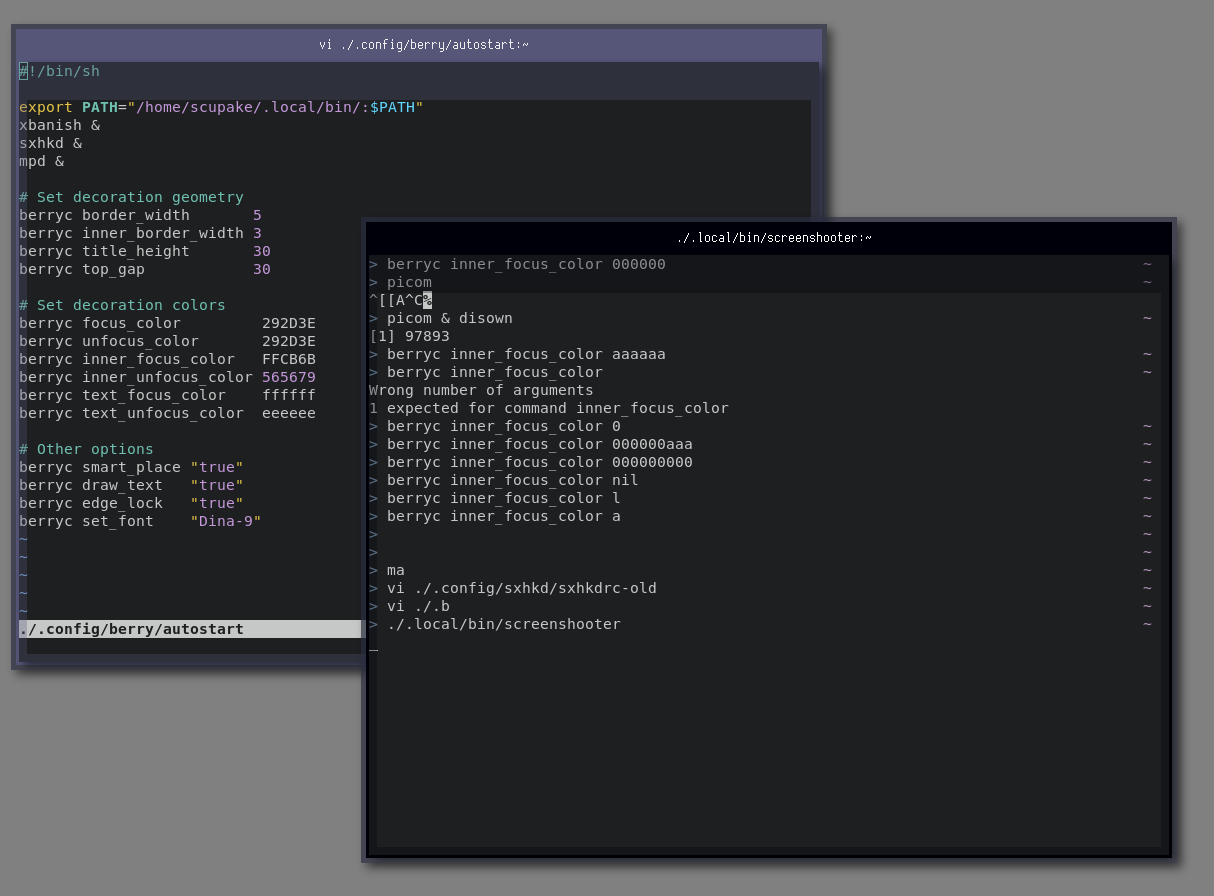Screen dimensions: 1214x896
Task: Click the '[1] 97893' job output
Action: pyautogui.click(x=409, y=336)
